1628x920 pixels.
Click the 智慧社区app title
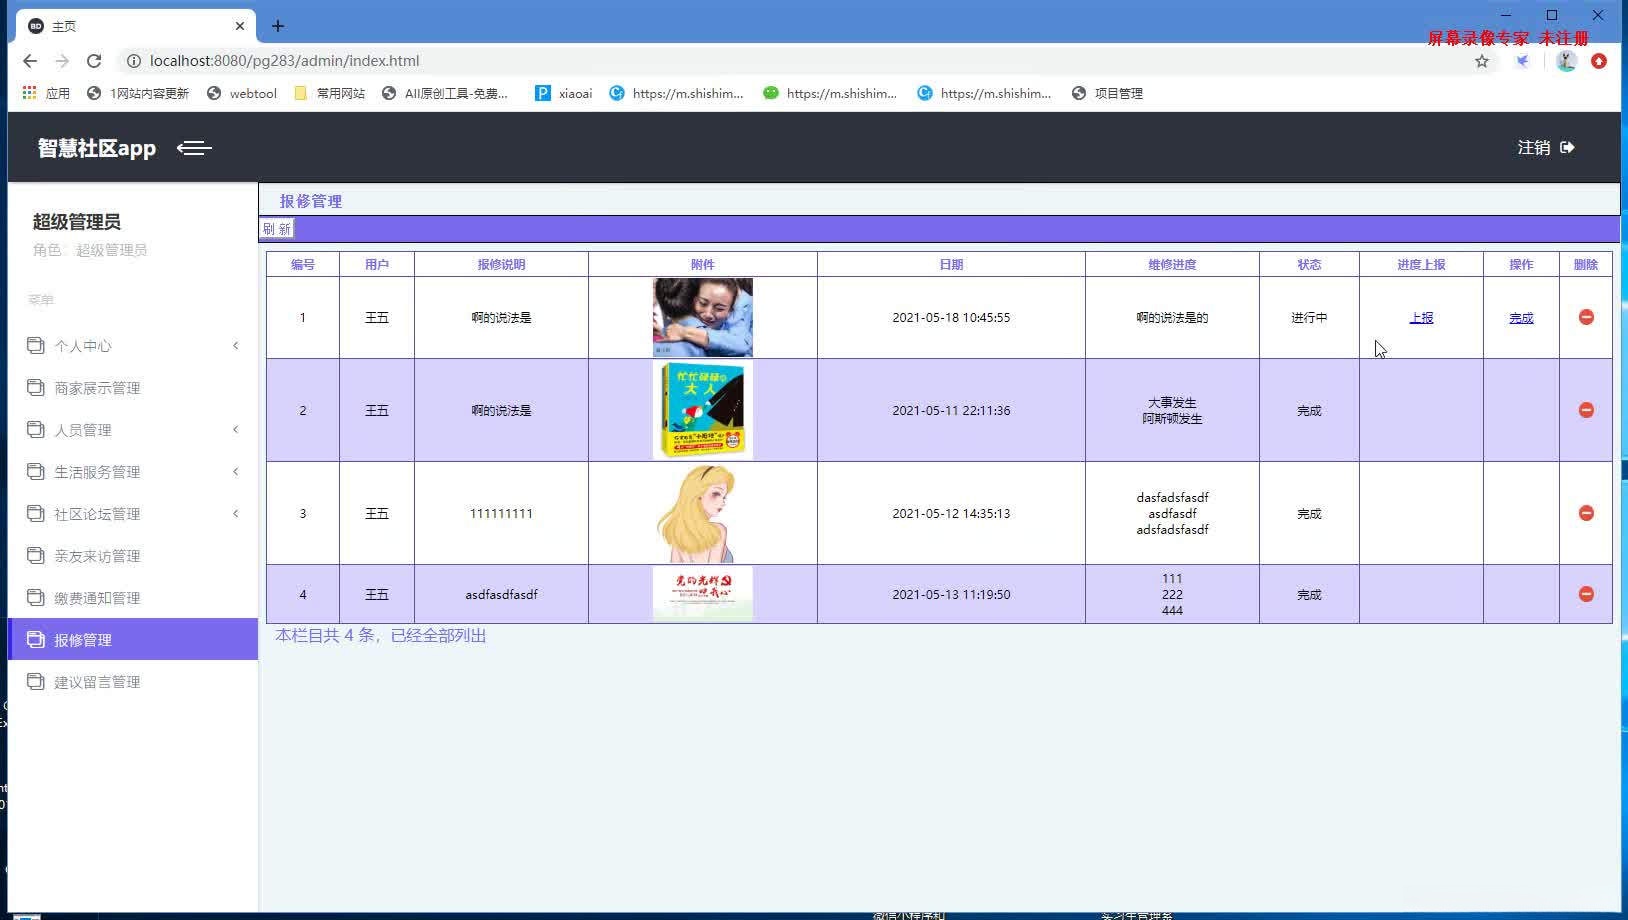click(97, 148)
